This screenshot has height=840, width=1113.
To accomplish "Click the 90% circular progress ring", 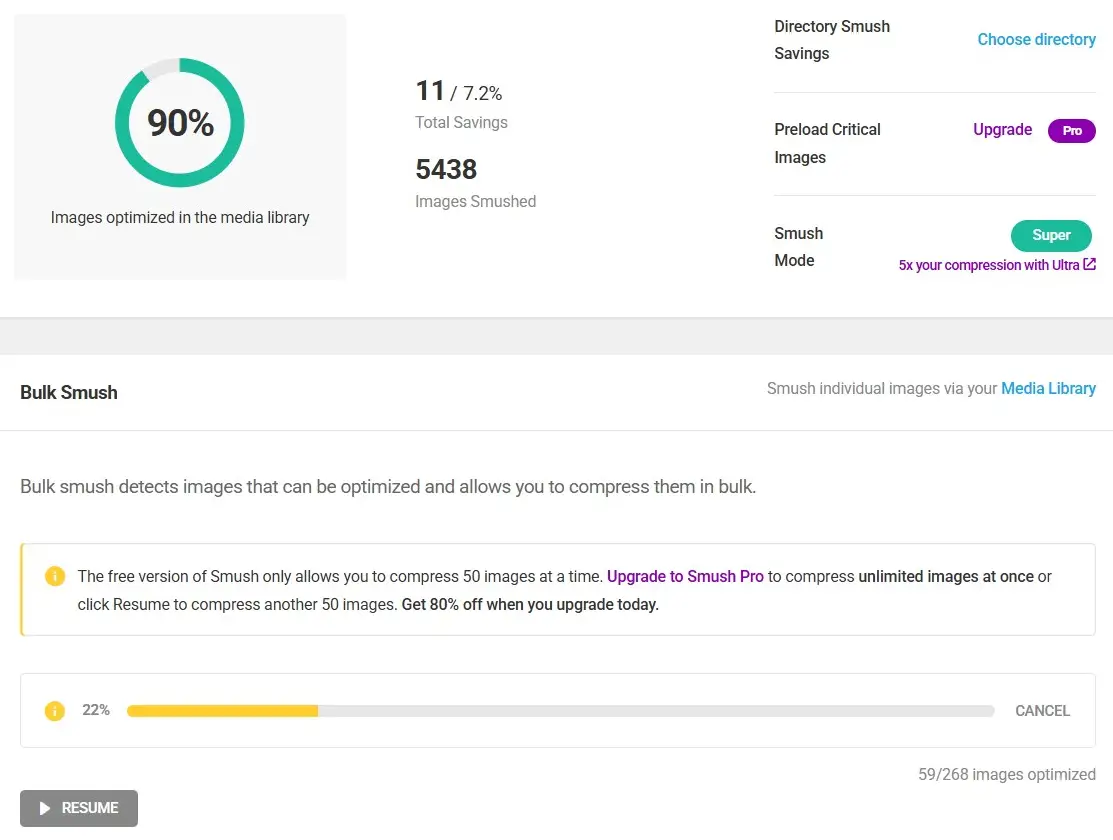I will point(180,123).
